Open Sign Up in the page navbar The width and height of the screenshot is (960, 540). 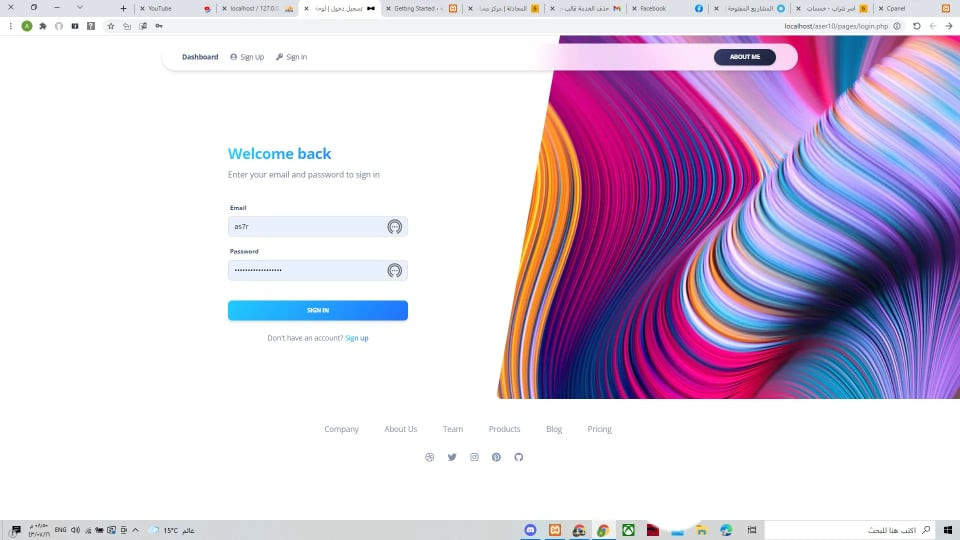pyautogui.click(x=247, y=57)
